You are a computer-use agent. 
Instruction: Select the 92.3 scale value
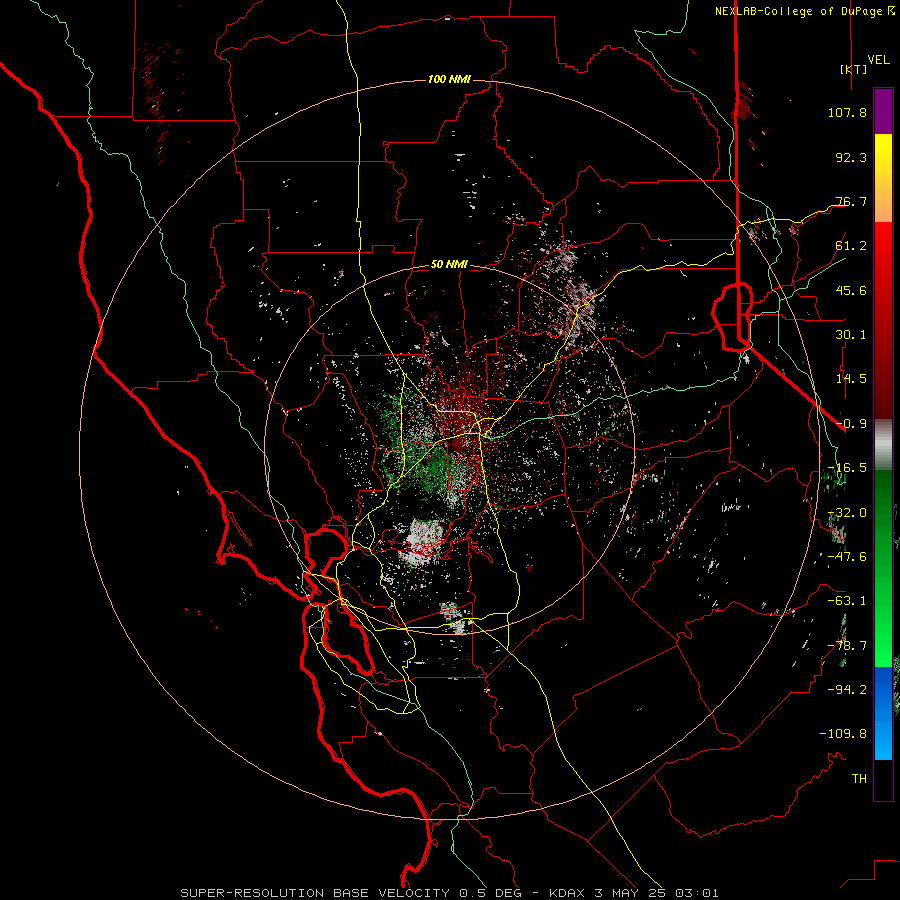[x=851, y=157]
